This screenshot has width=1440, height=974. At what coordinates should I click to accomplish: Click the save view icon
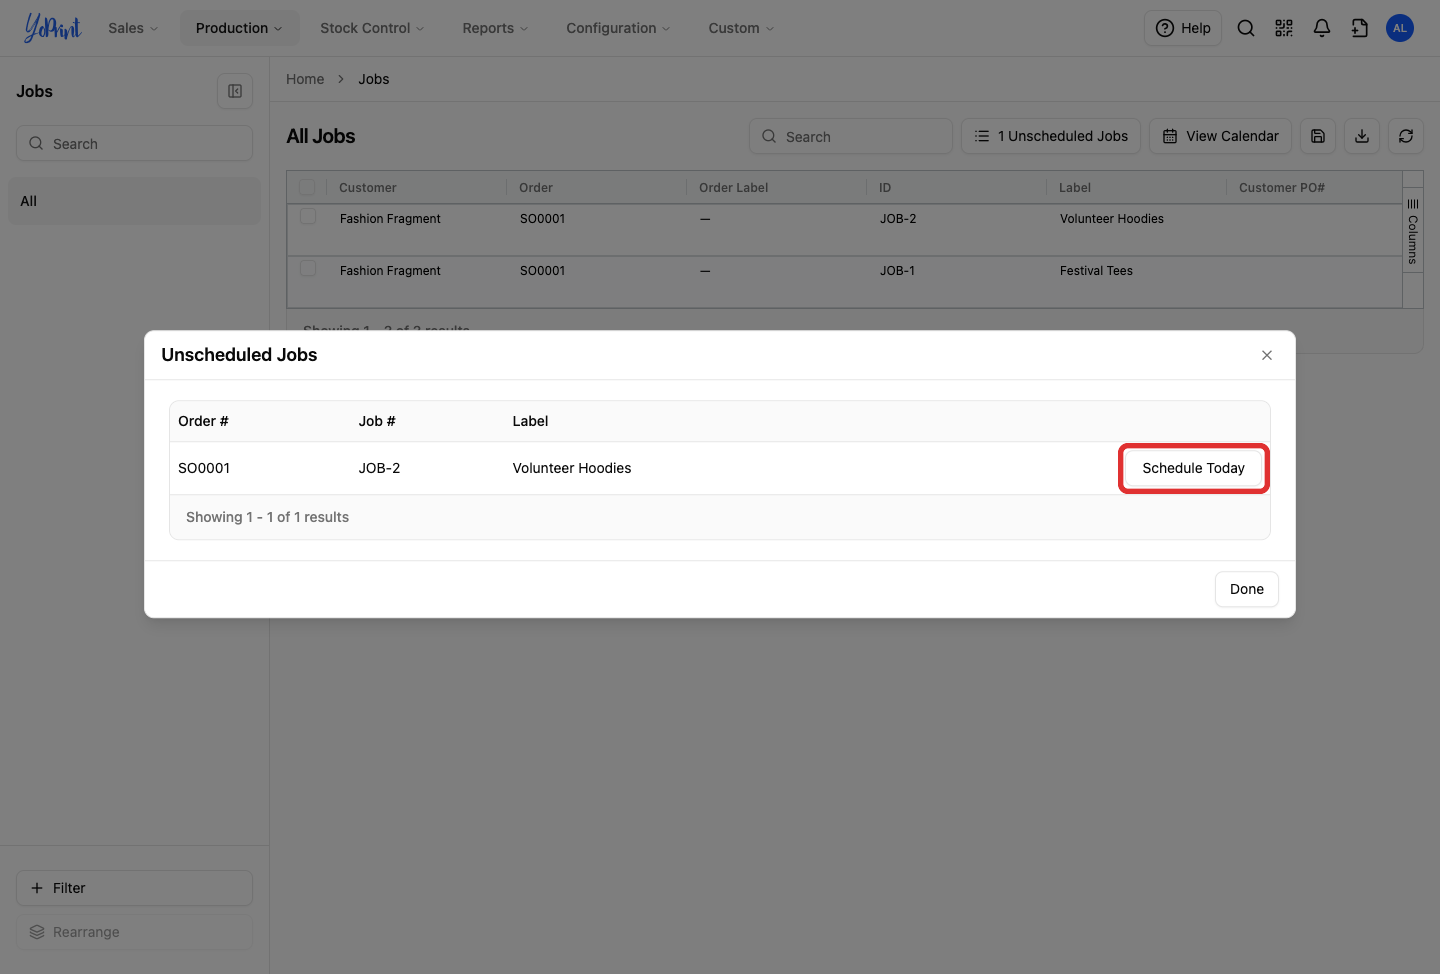pyautogui.click(x=1318, y=136)
